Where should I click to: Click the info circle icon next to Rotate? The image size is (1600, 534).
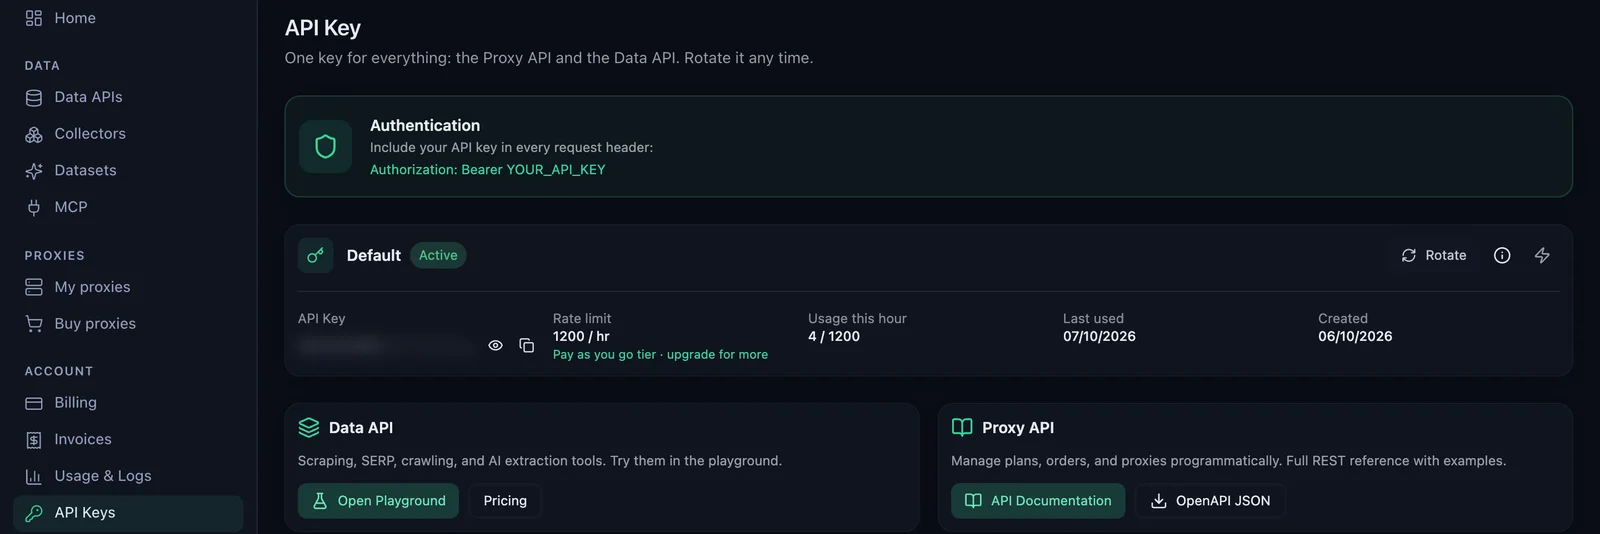tap(1502, 255)
